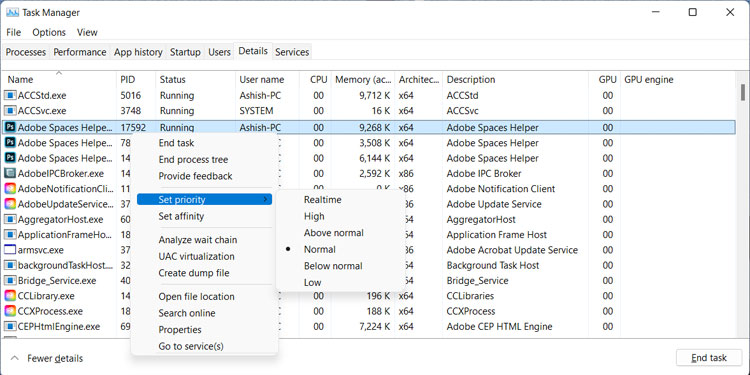Screen dimensions: 750x375
Task: Collapse view with Fewer details chevron
Action: click(x=15, y=358)
